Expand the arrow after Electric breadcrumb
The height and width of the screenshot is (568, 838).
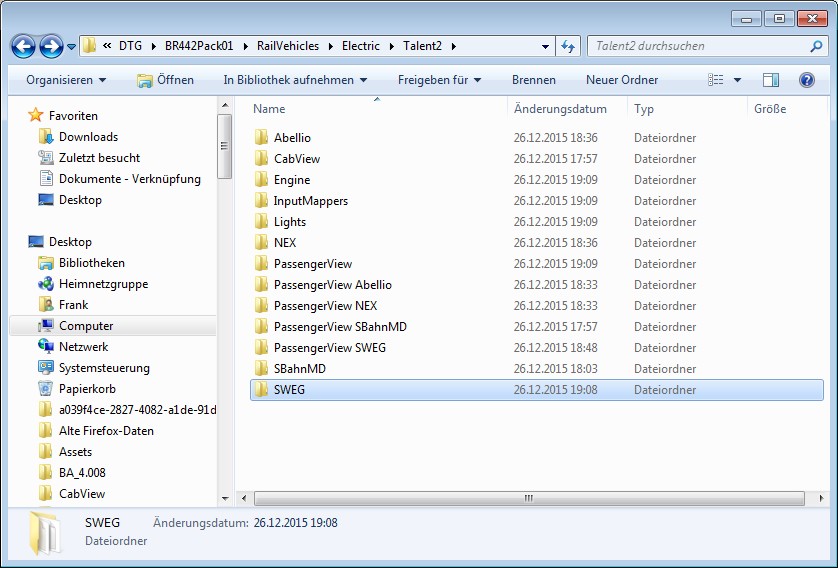click(392, 47)
